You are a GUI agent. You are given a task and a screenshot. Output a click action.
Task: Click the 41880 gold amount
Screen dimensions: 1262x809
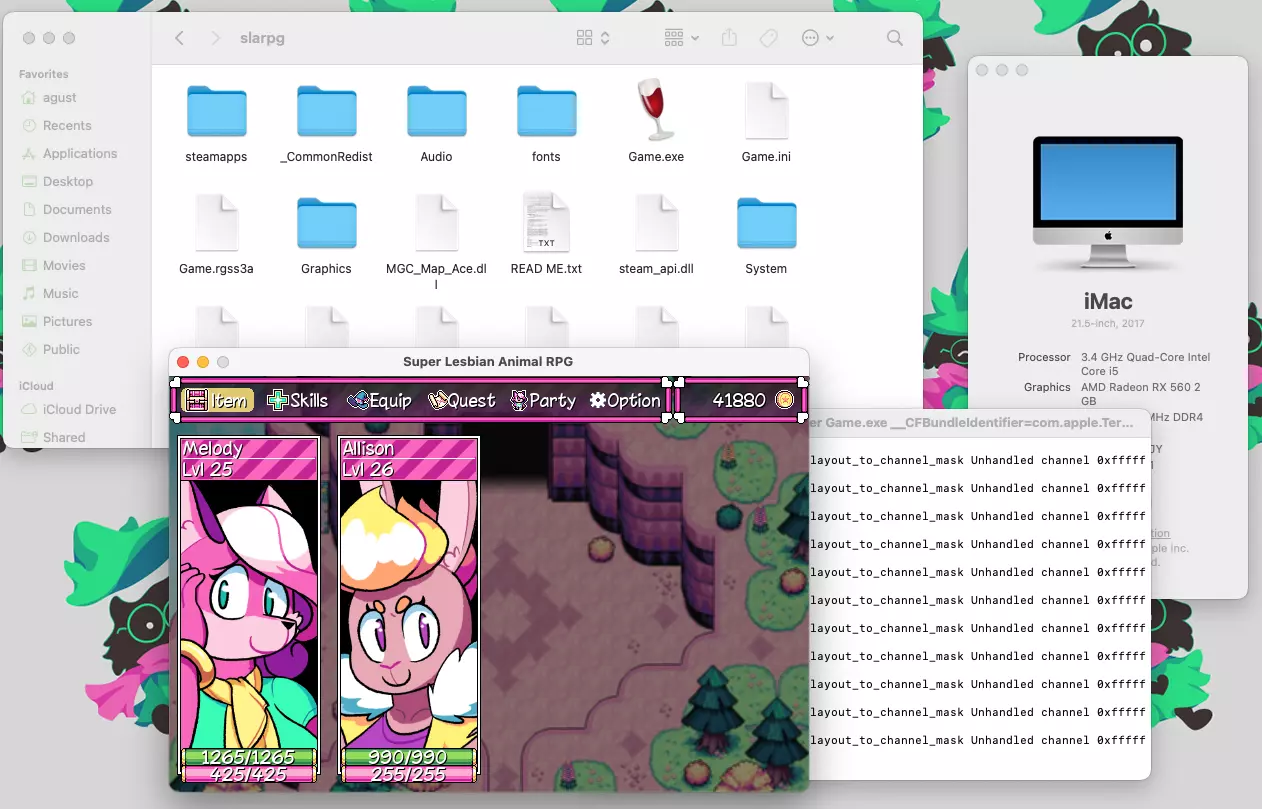click(739, 400)
